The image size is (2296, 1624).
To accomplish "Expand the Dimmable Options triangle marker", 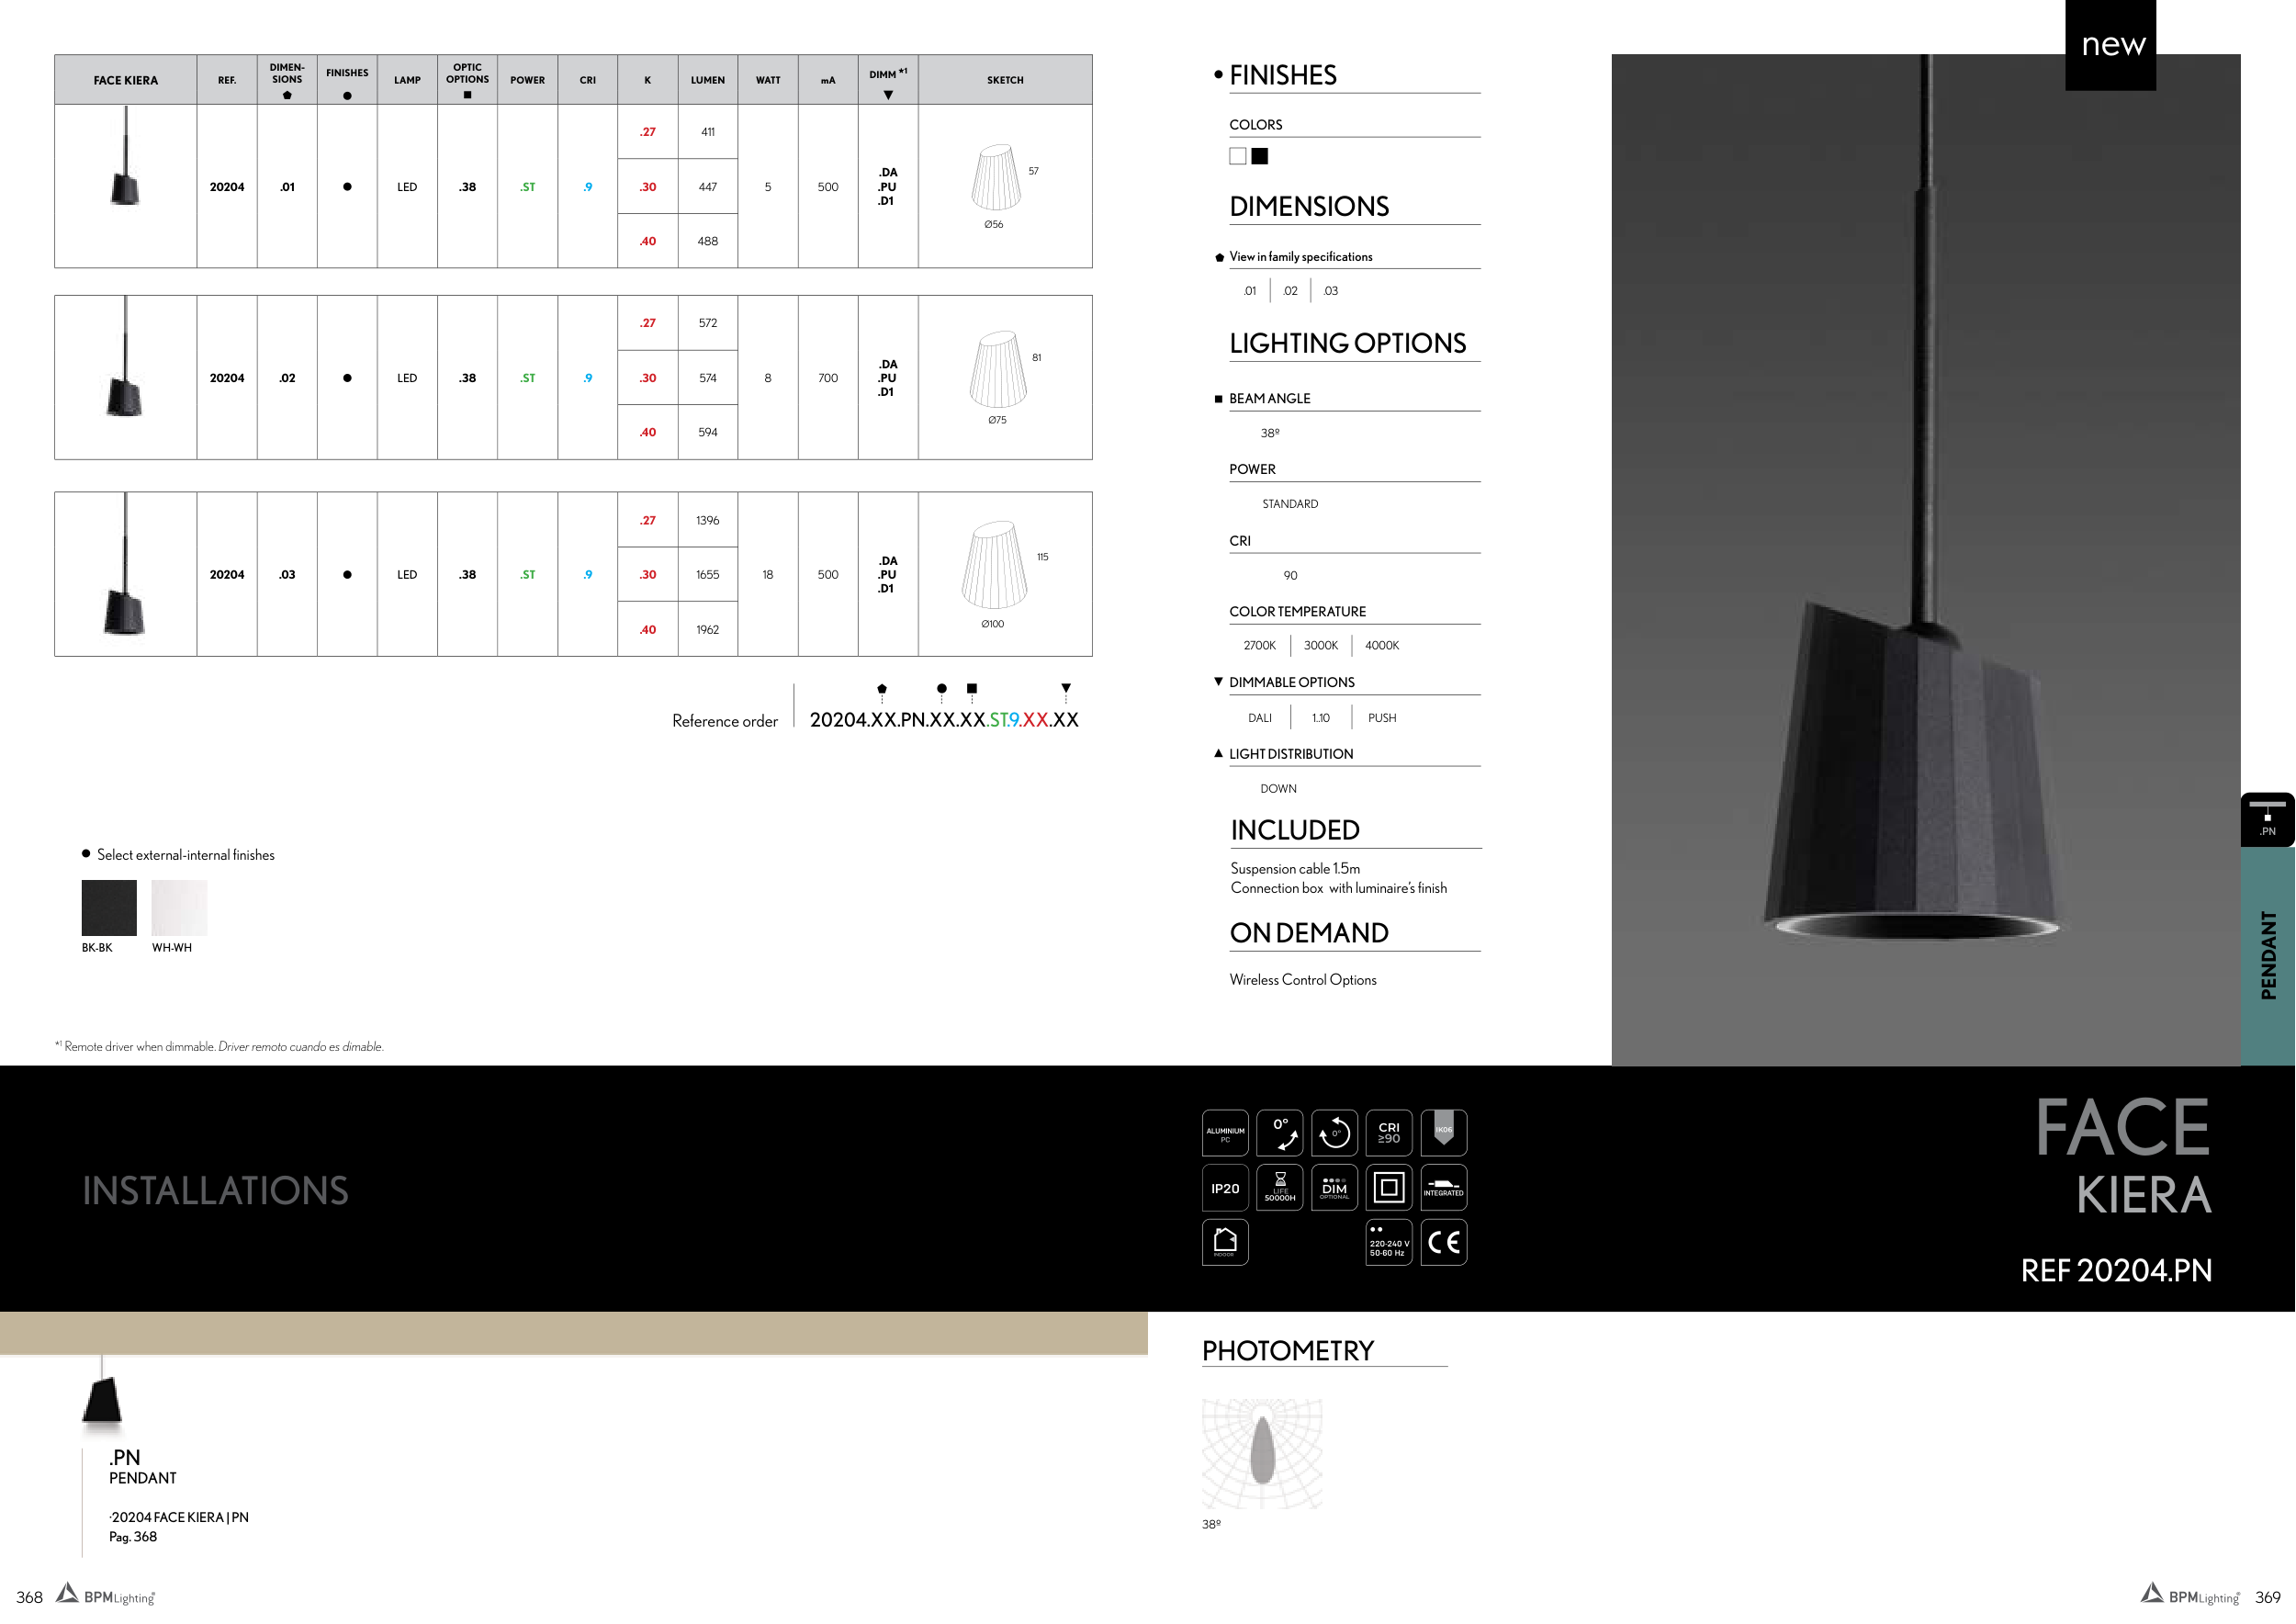I will (1218, 682).
